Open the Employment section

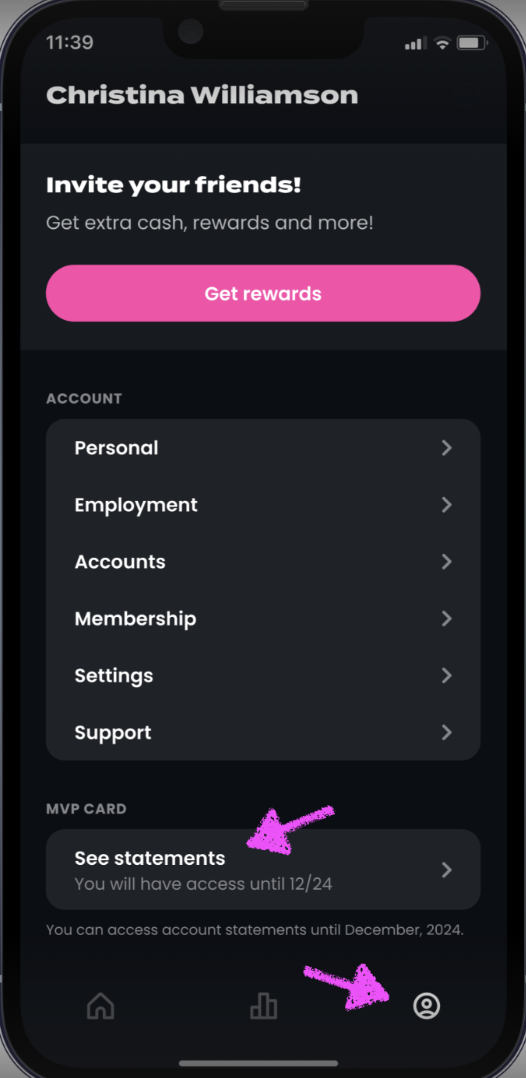[x=263, y=505]
